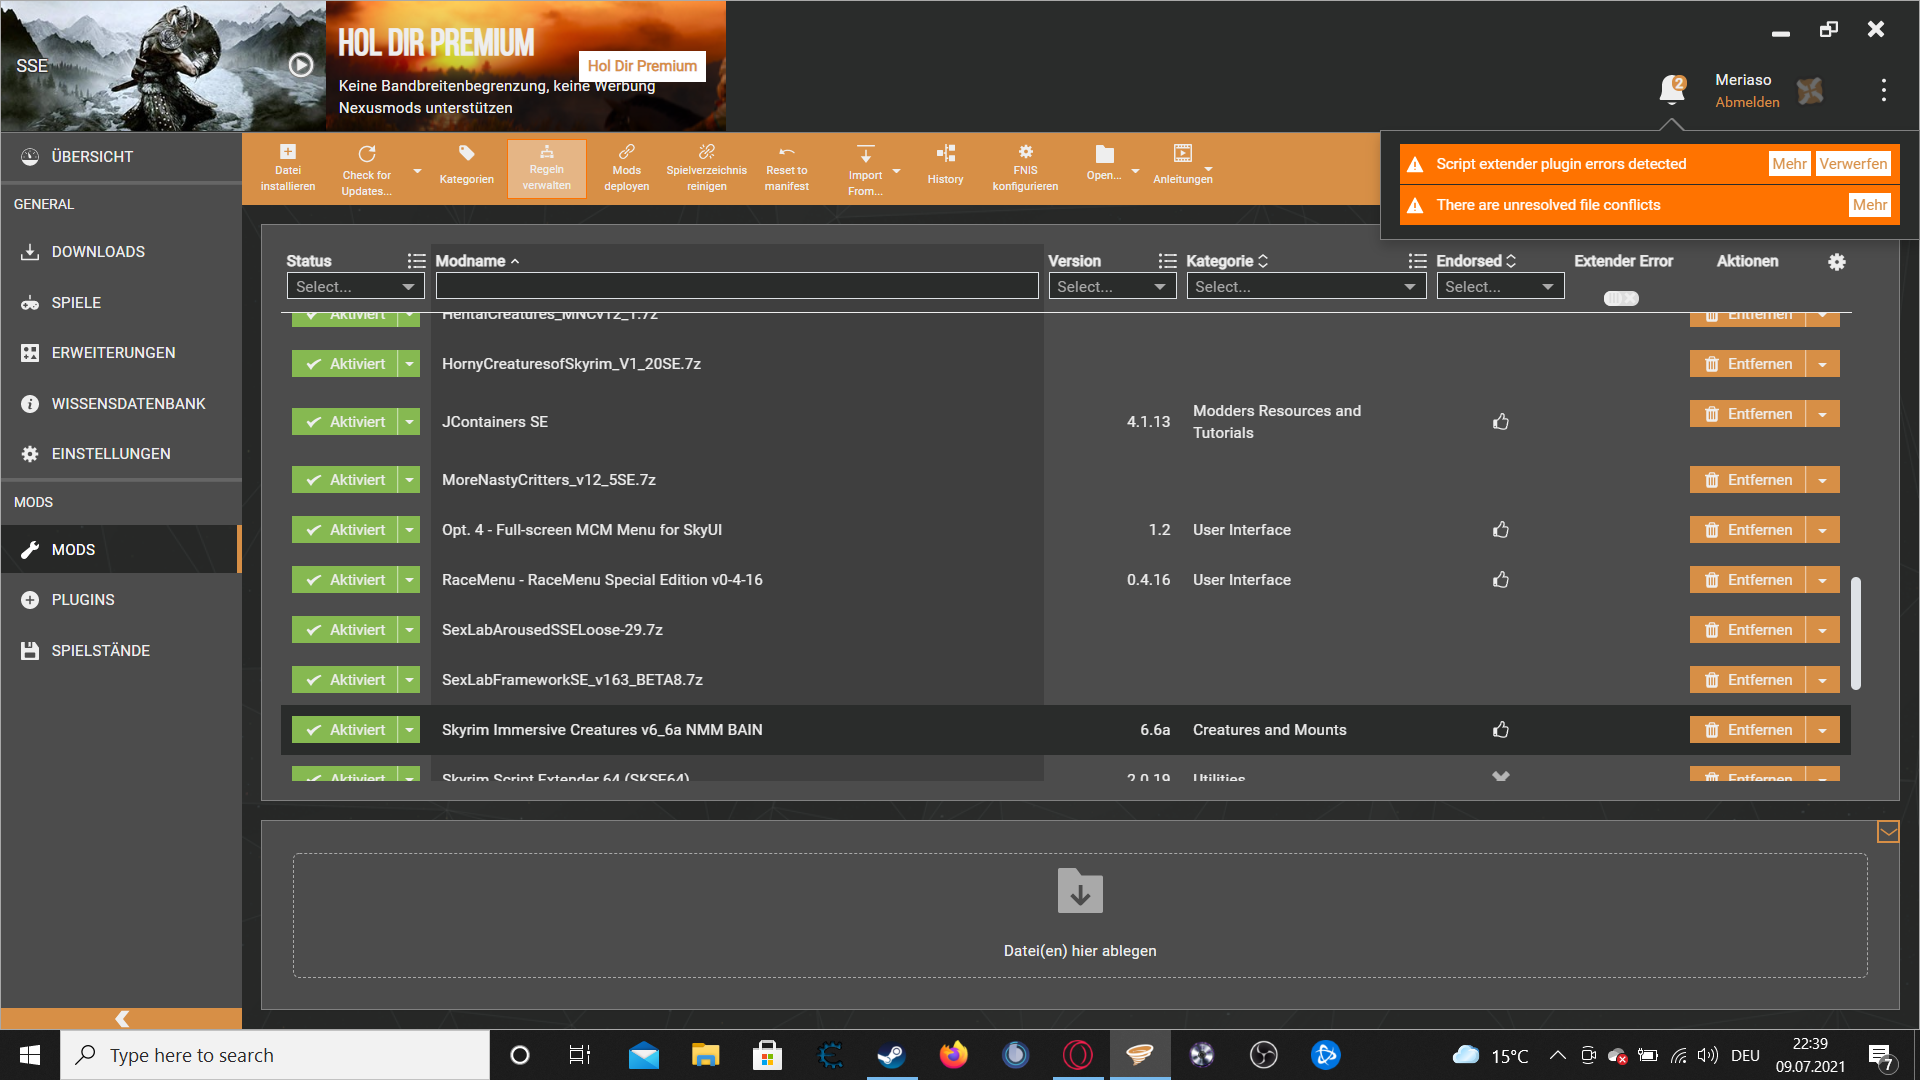This screenshot has width=1920, height=1080.
Task: Toggle Aktiviert for MoreNastyCritters
Action: coord(345,480)
